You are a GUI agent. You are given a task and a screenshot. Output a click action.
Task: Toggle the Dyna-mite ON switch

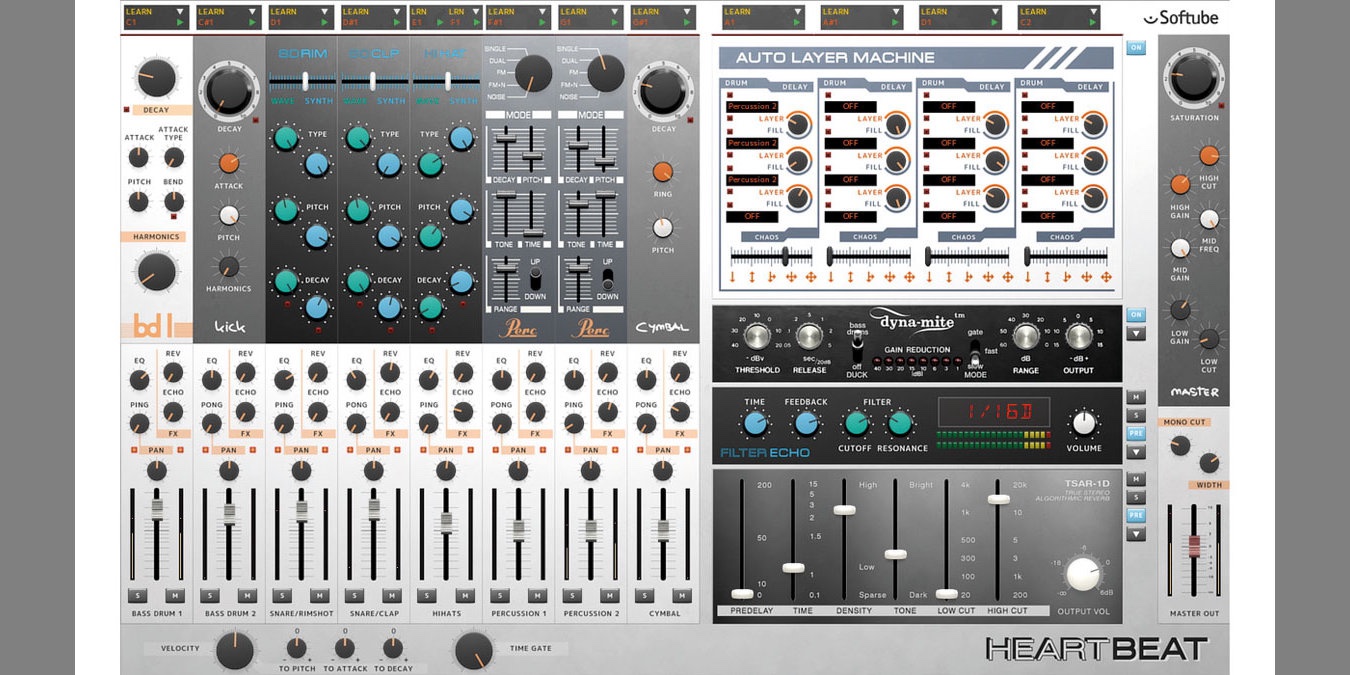point(1136,315)
